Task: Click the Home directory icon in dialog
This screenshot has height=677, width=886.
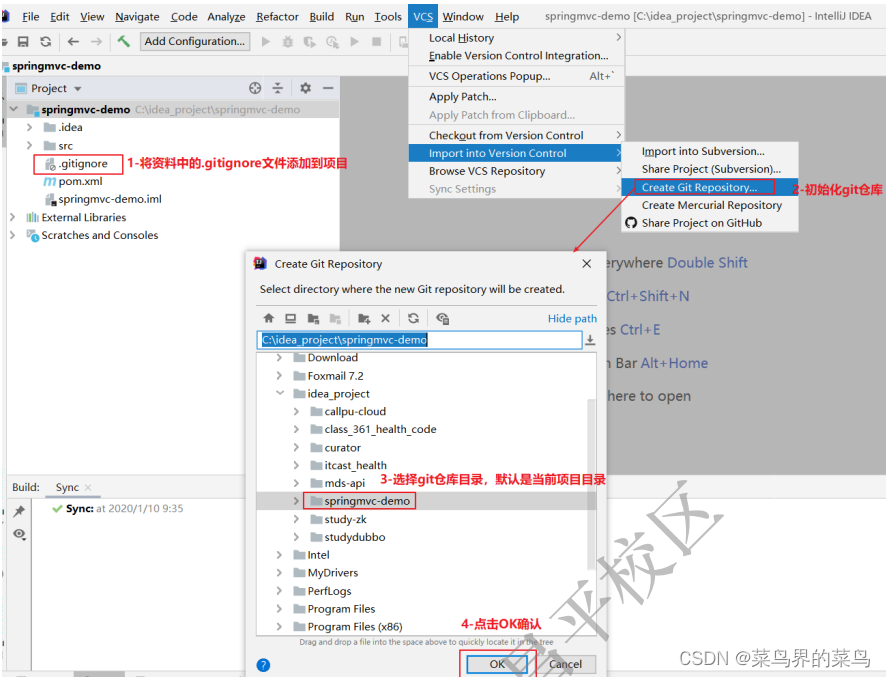Action: click(268, 318)
